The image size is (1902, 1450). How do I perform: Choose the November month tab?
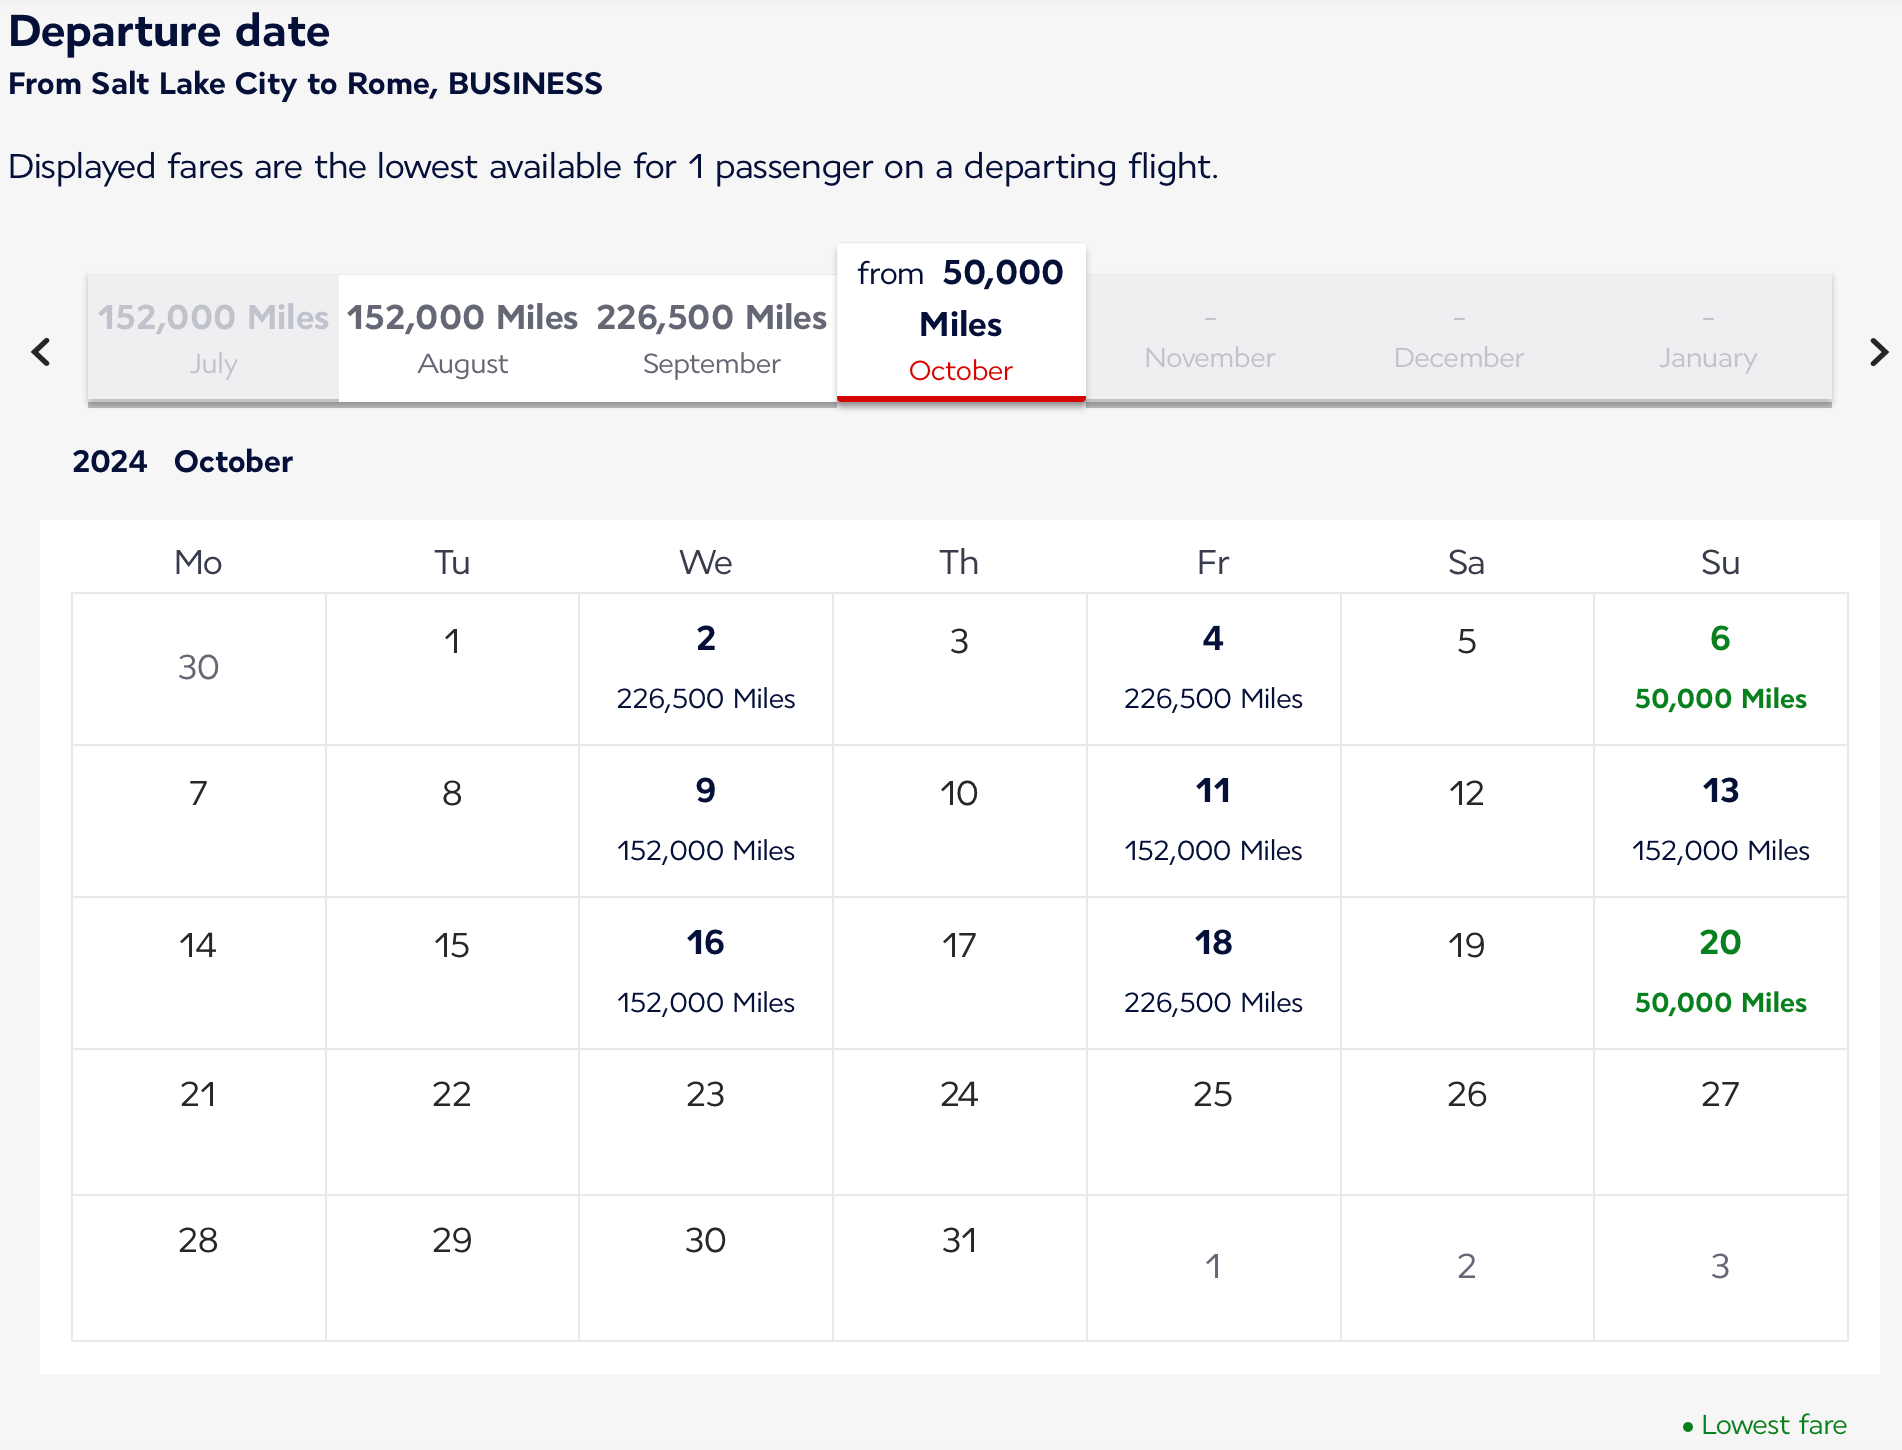point(1209,339)
